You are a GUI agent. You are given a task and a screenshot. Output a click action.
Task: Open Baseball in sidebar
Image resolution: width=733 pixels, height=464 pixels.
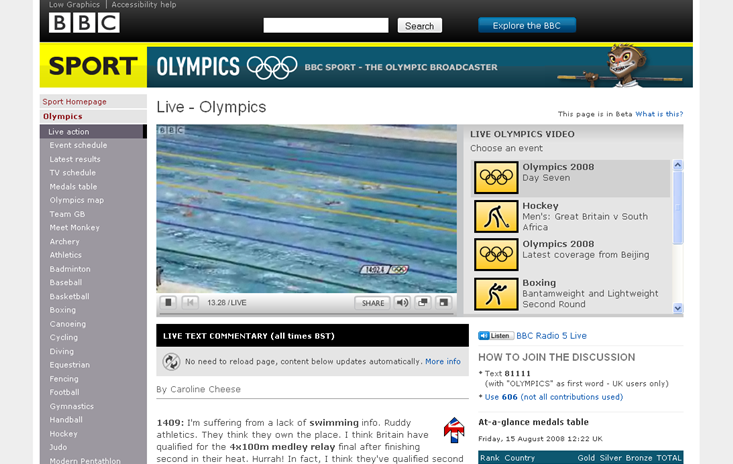click(65, 283)
